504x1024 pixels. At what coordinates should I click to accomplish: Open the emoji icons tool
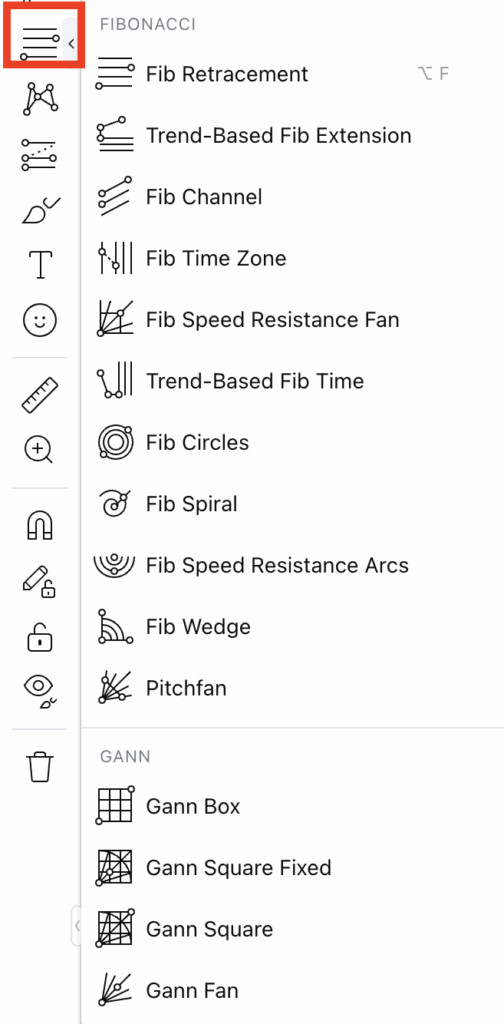(40, 320)
